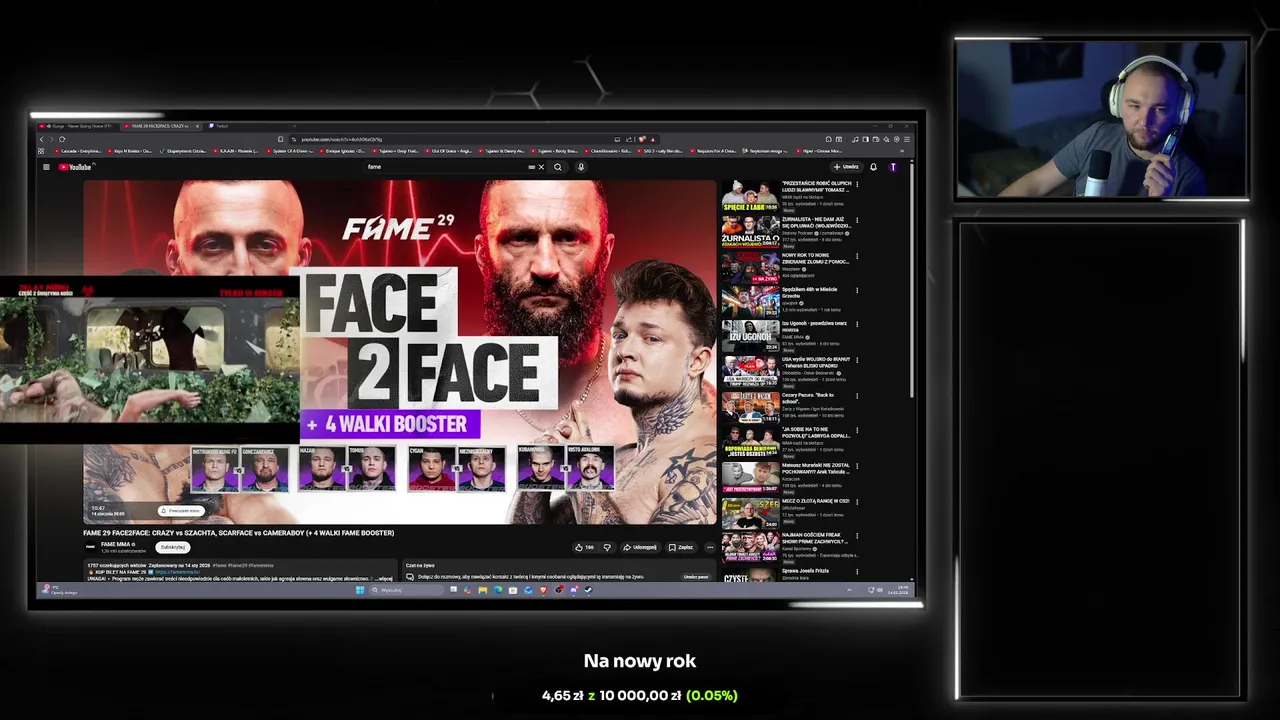The width and height of the screenshot is (1280, 720).
Task: Open the browser bookmark icon left of URL
Action: click(280, 139)
